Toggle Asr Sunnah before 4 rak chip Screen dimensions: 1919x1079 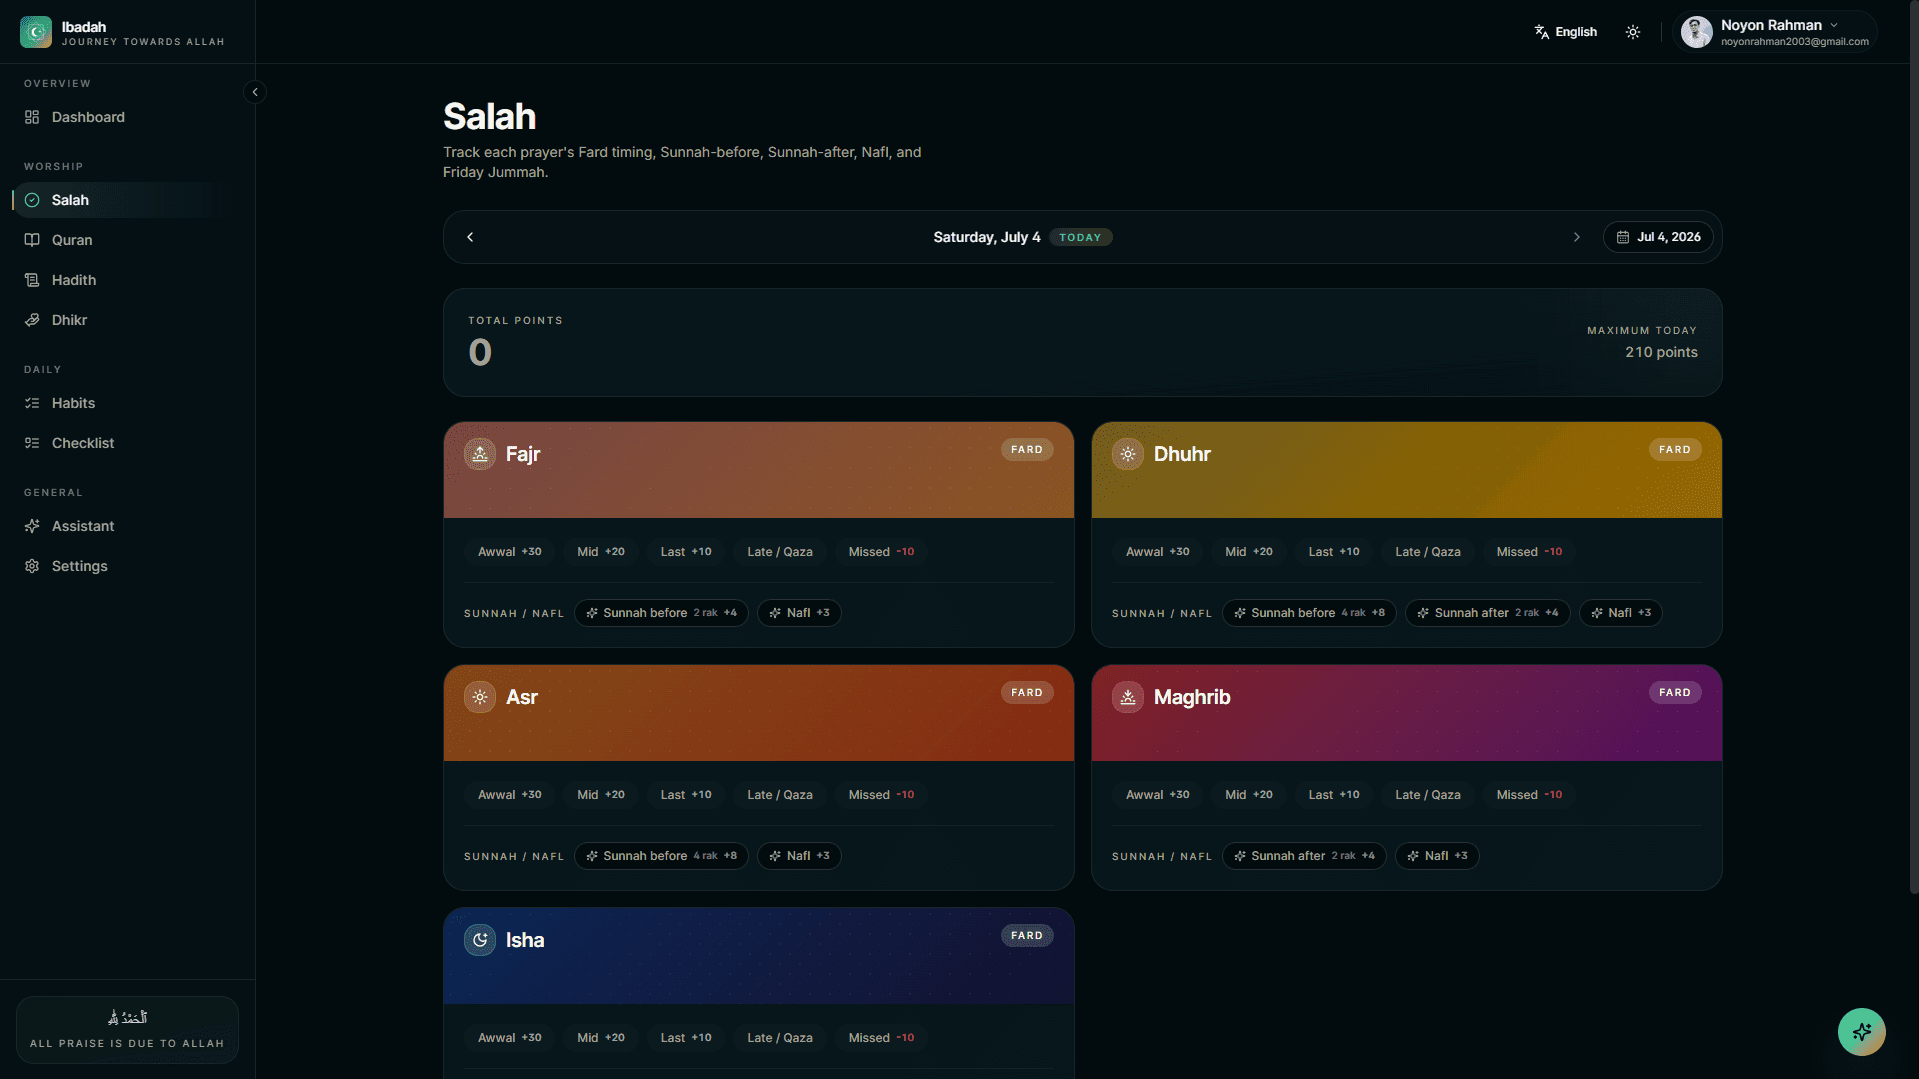pyautogui.click(x=661, y=856)
